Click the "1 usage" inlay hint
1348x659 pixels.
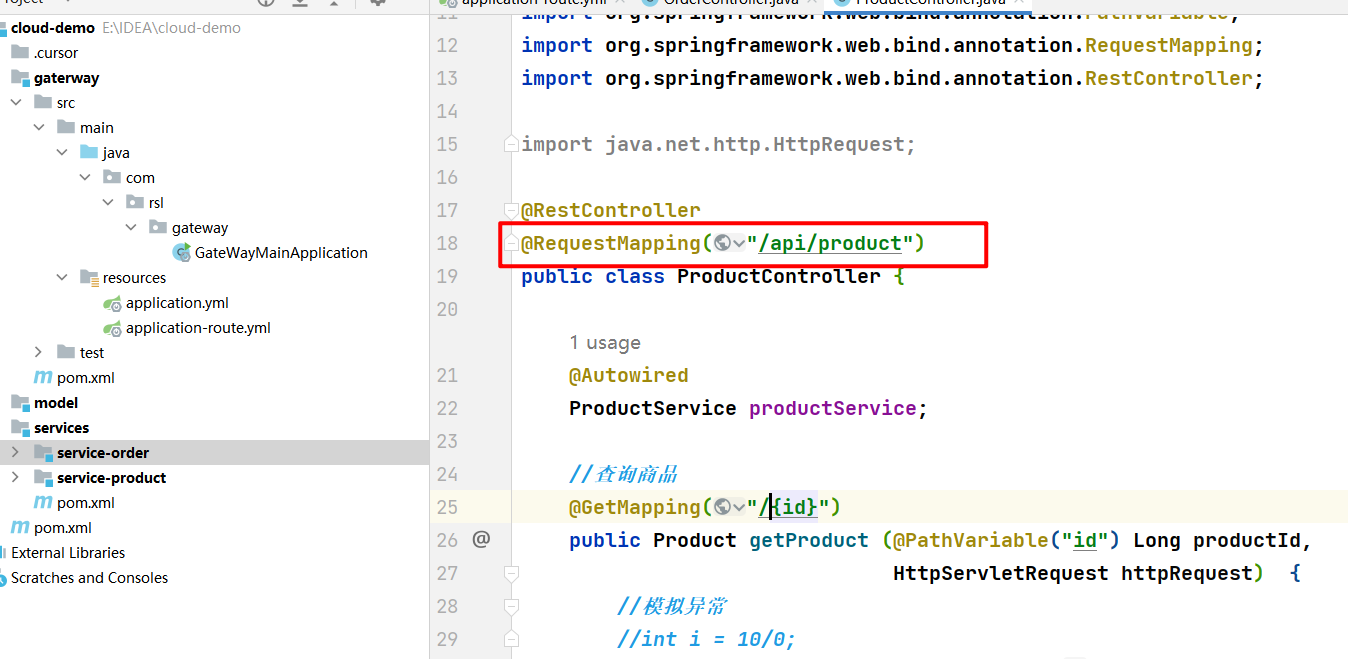(605, 343)
